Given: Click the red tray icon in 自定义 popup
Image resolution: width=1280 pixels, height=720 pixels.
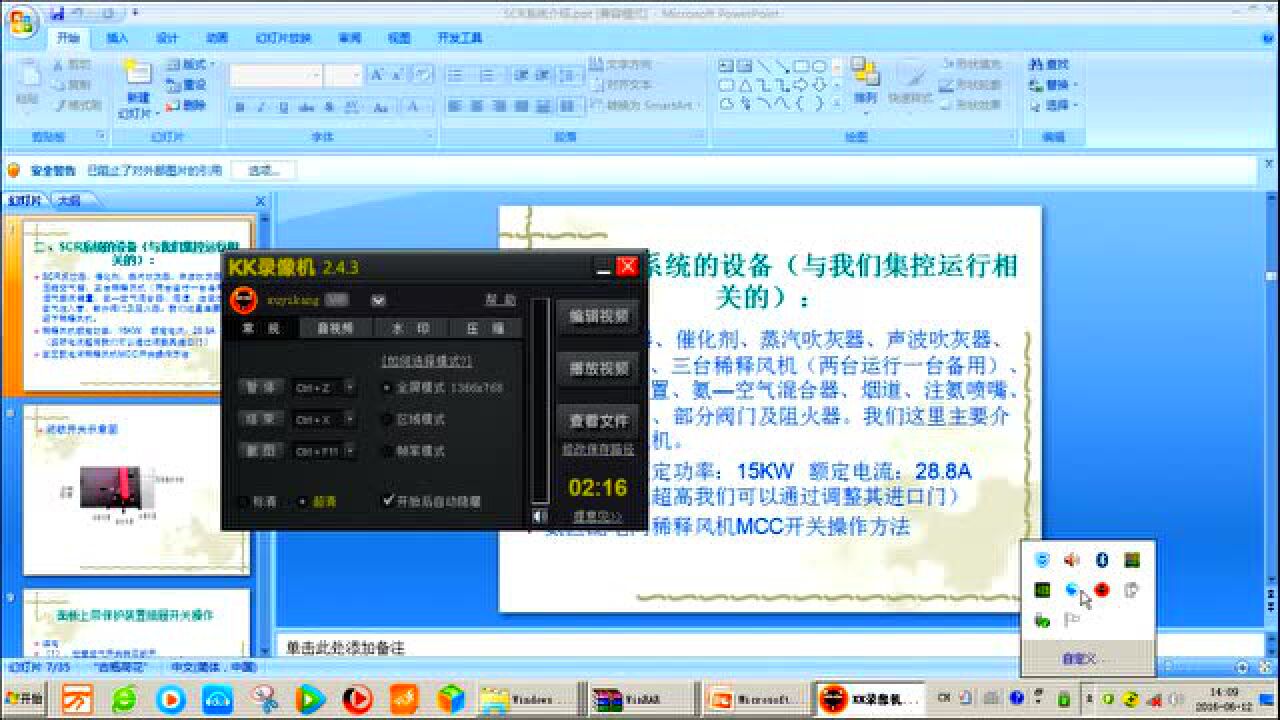Looking at the screenshot, I should pyautogui.click(x=1100, y=590).
